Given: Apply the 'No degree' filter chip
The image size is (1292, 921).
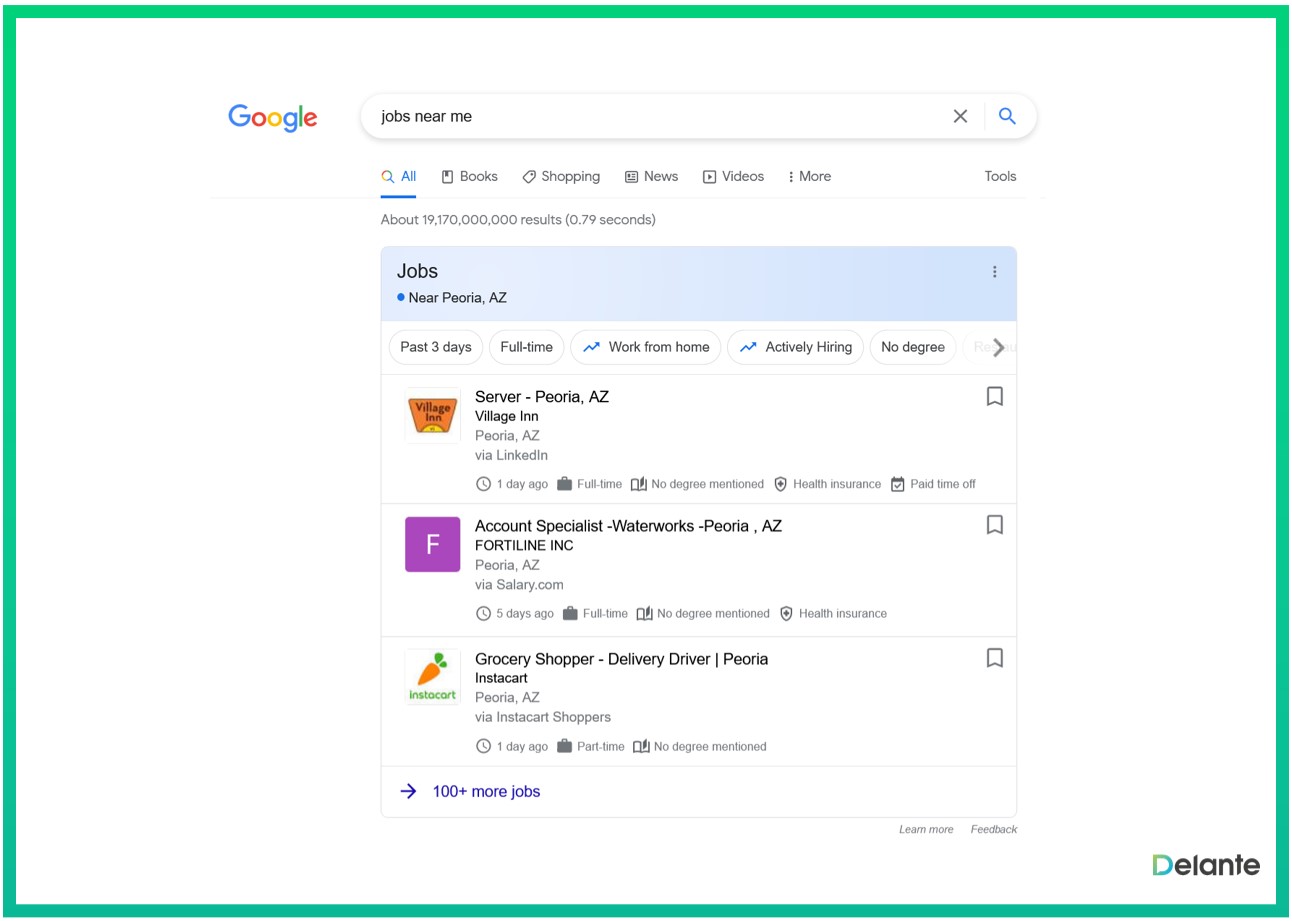Looking at the screenshot, I should click(913, 347).
